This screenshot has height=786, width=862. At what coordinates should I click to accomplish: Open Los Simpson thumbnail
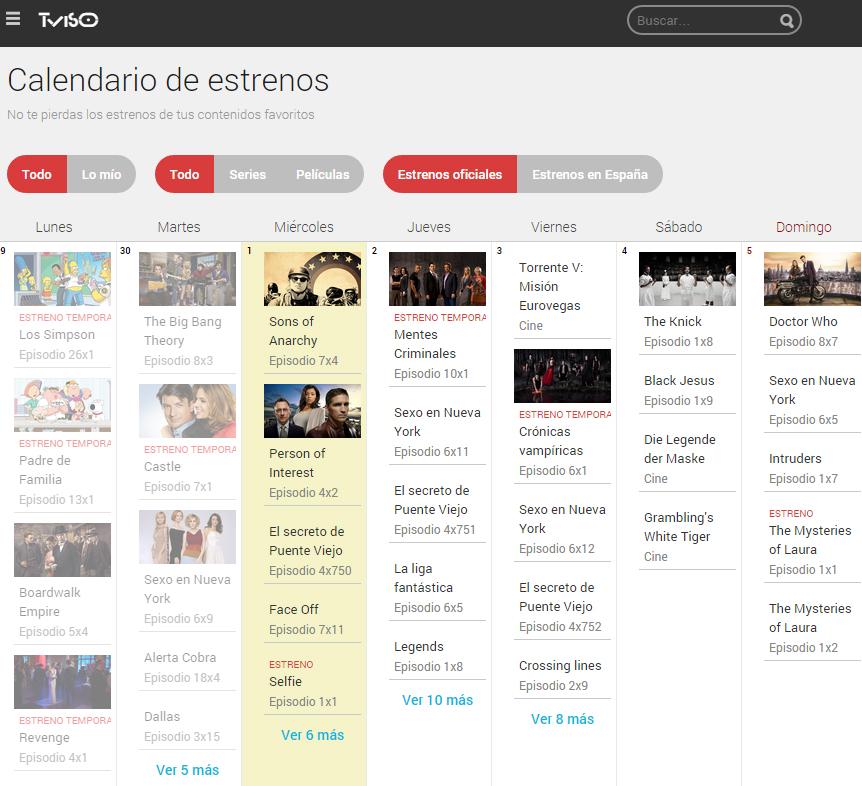[x=62, y=279]
